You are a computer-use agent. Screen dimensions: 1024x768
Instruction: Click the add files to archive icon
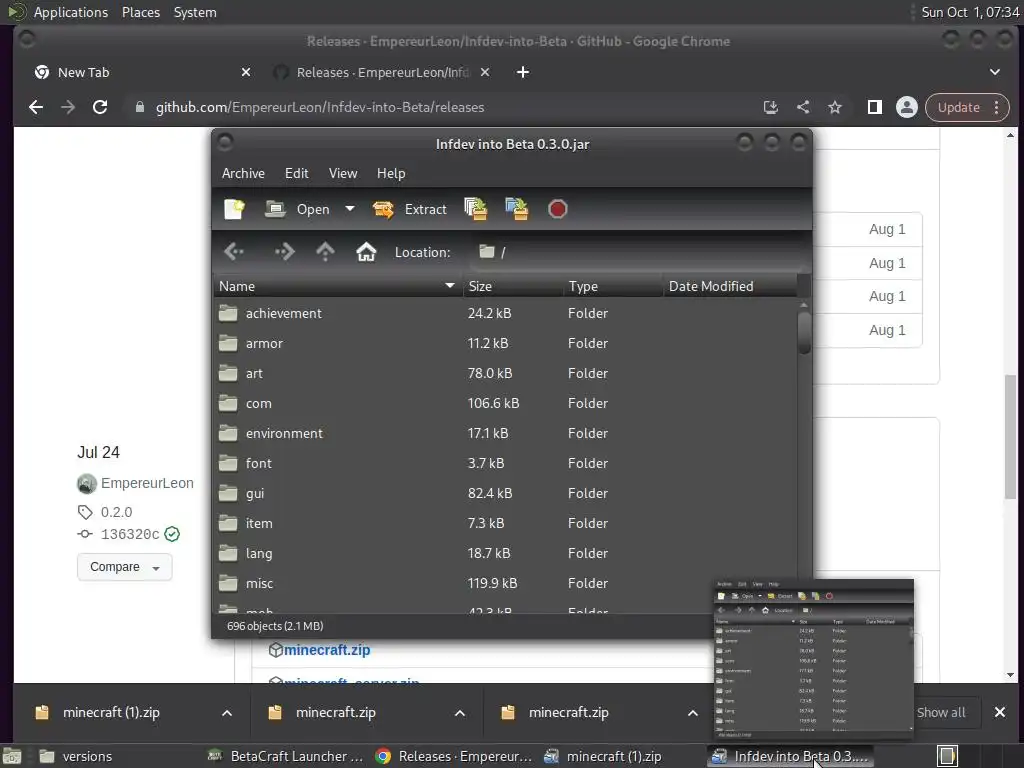475,209
